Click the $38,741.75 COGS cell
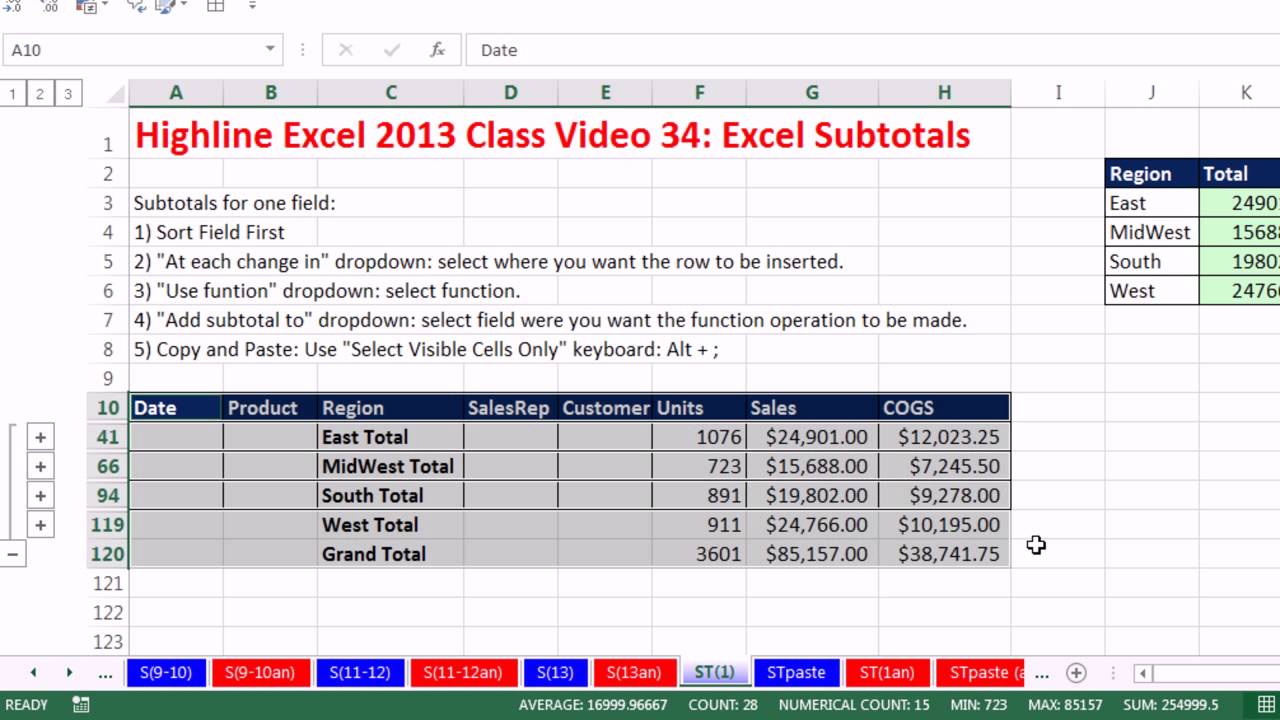Image resolution: width=1280 pixels, height=720 pixels. 944,554
